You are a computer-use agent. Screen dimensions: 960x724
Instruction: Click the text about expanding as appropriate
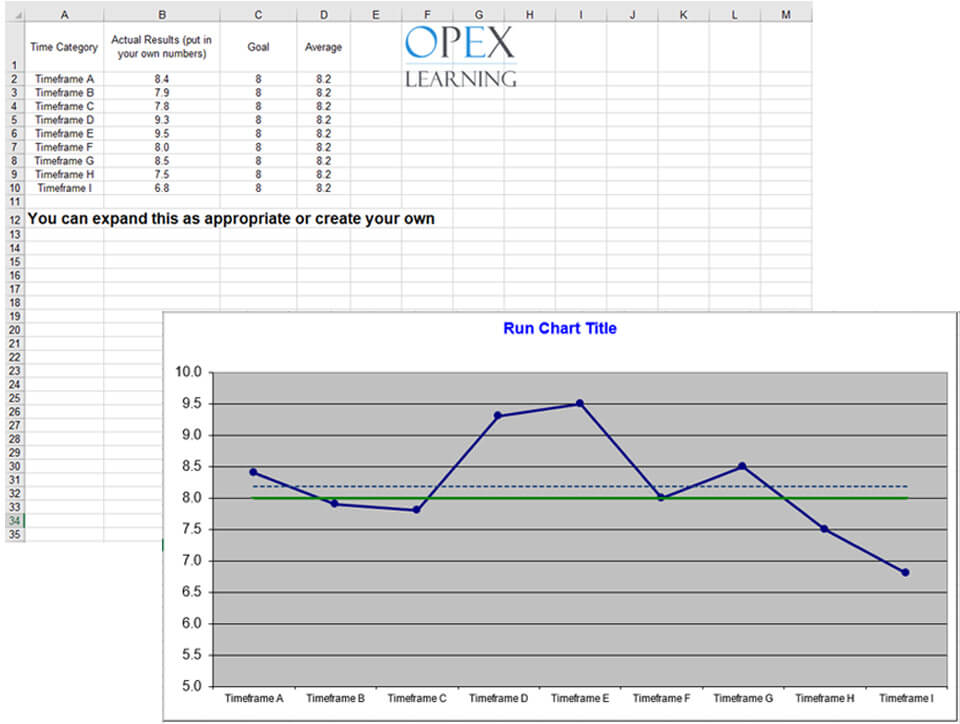[x=232, y=218]
